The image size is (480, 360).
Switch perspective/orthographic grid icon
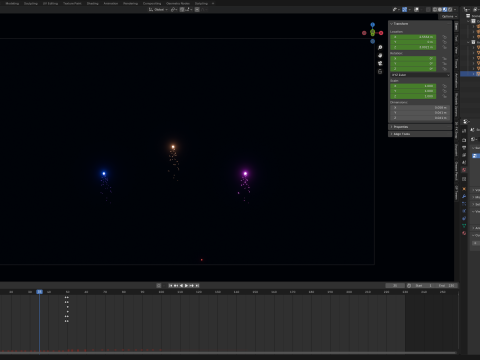(x=380, y=72)
